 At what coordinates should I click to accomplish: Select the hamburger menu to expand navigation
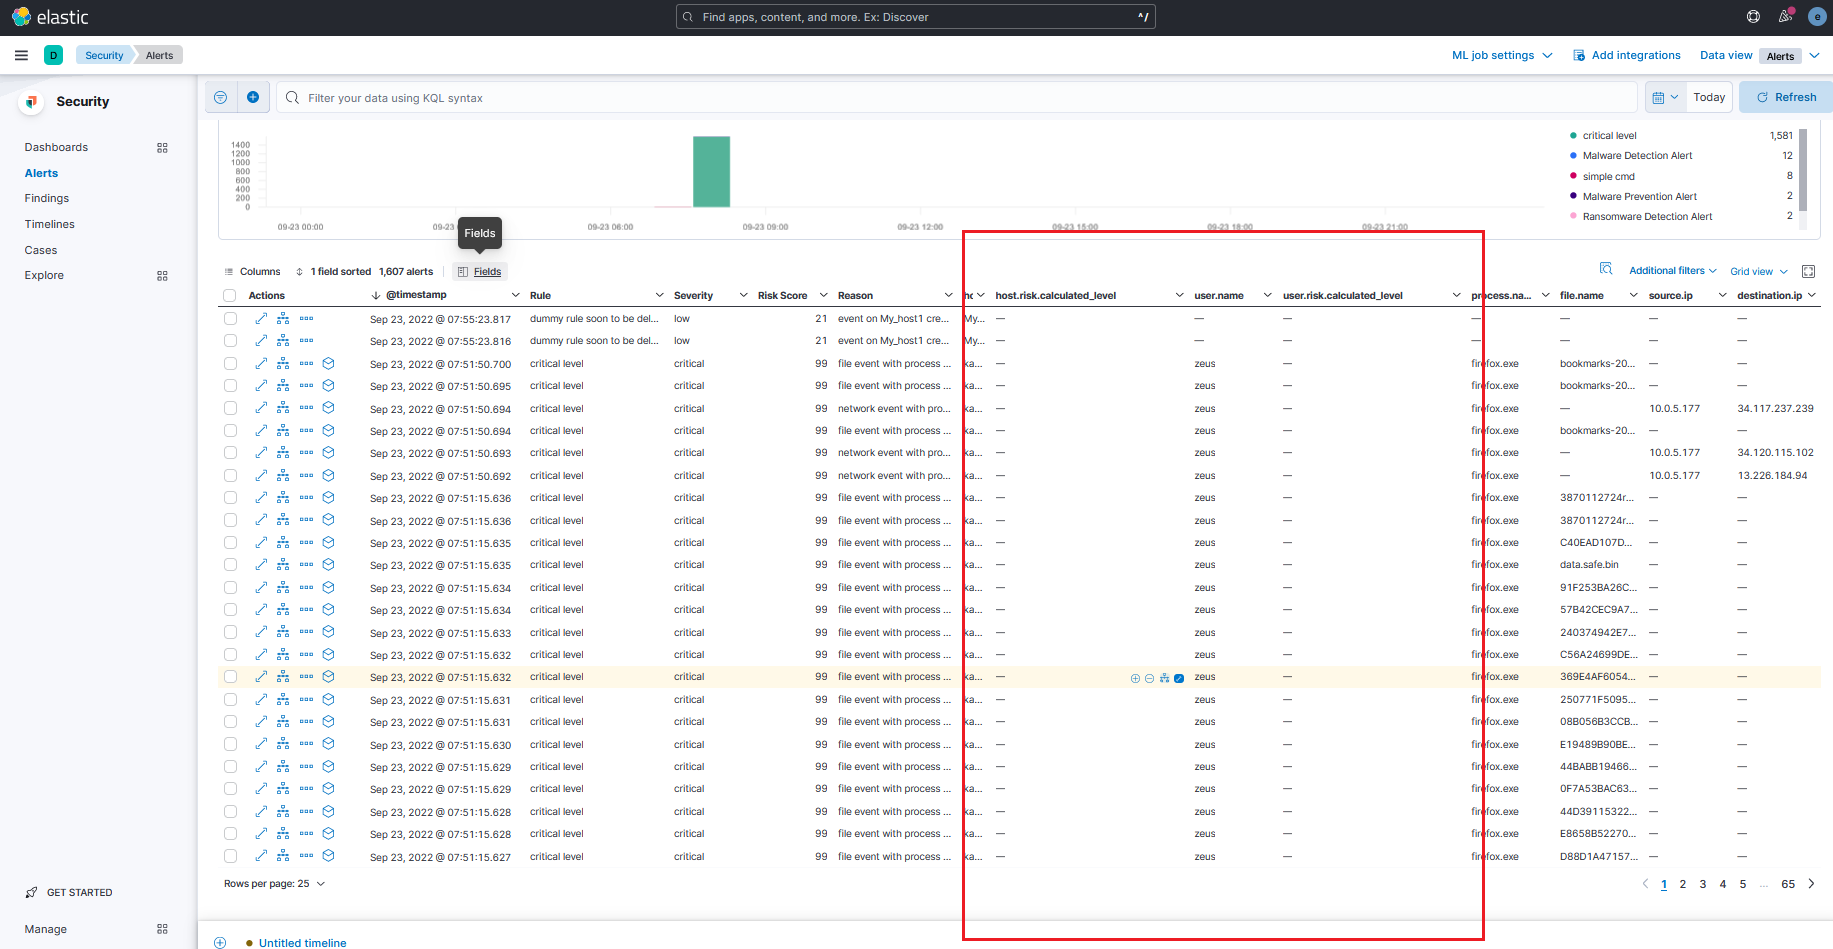tap(21, 55)
